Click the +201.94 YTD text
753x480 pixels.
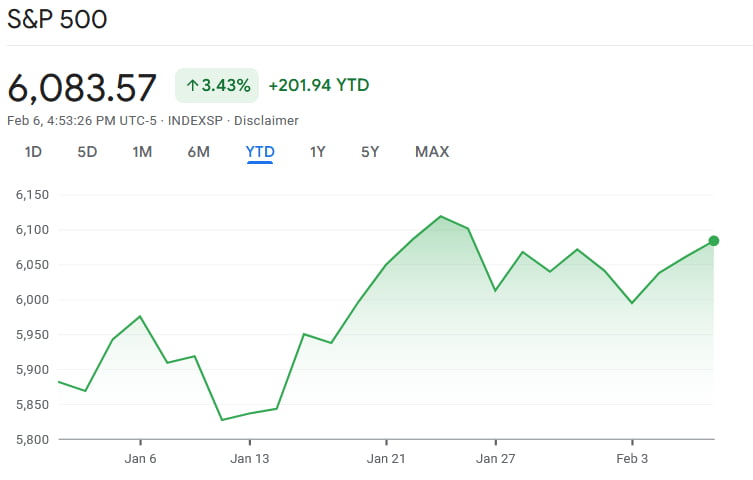point(318,85)
